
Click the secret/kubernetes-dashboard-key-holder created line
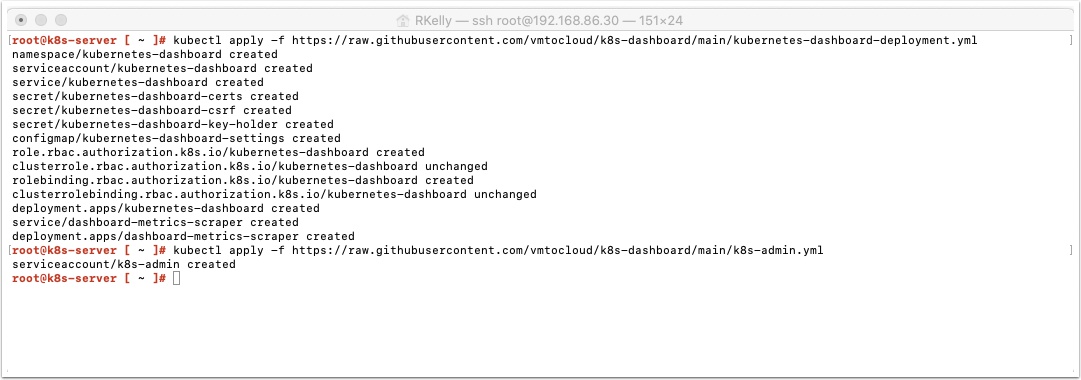click(x=172, y=124)
